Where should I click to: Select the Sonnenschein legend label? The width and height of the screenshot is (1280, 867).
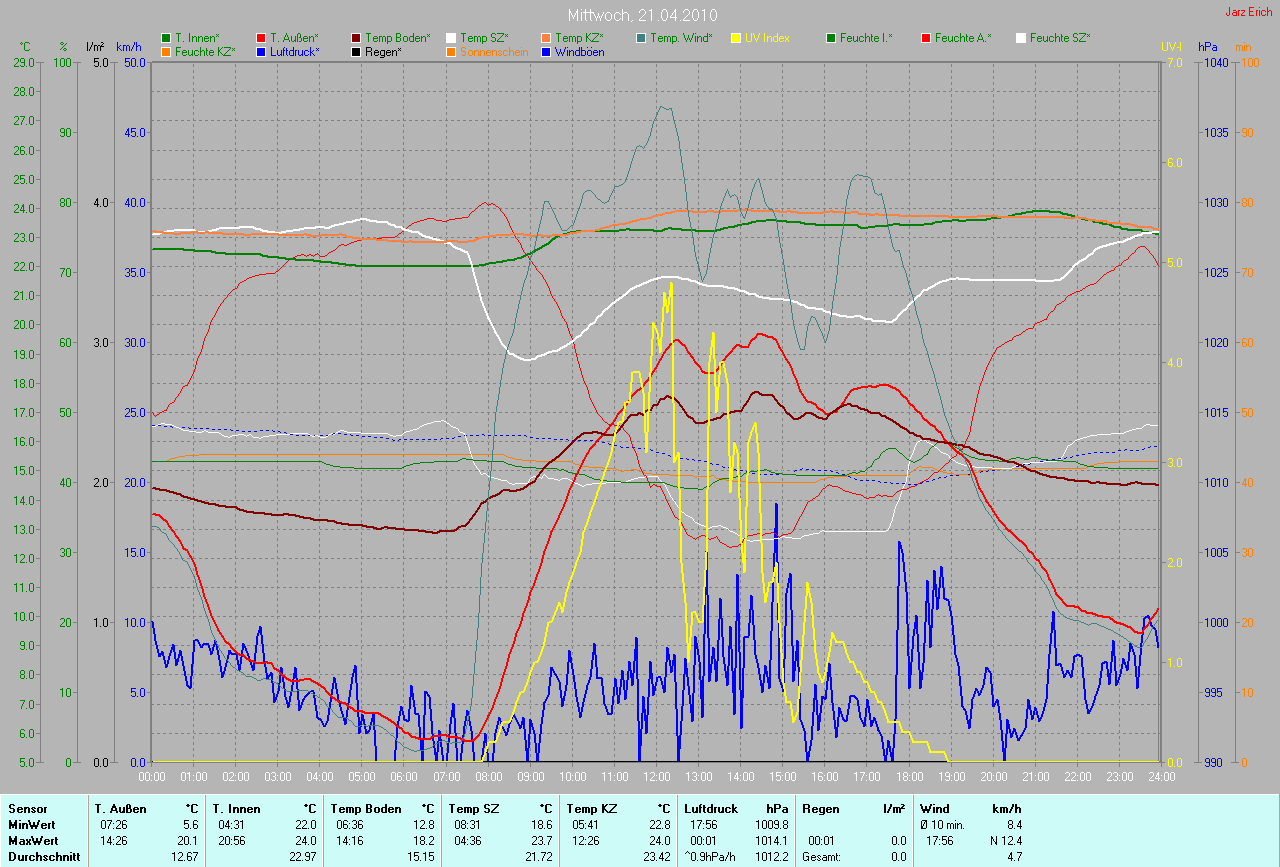(494, 51)
